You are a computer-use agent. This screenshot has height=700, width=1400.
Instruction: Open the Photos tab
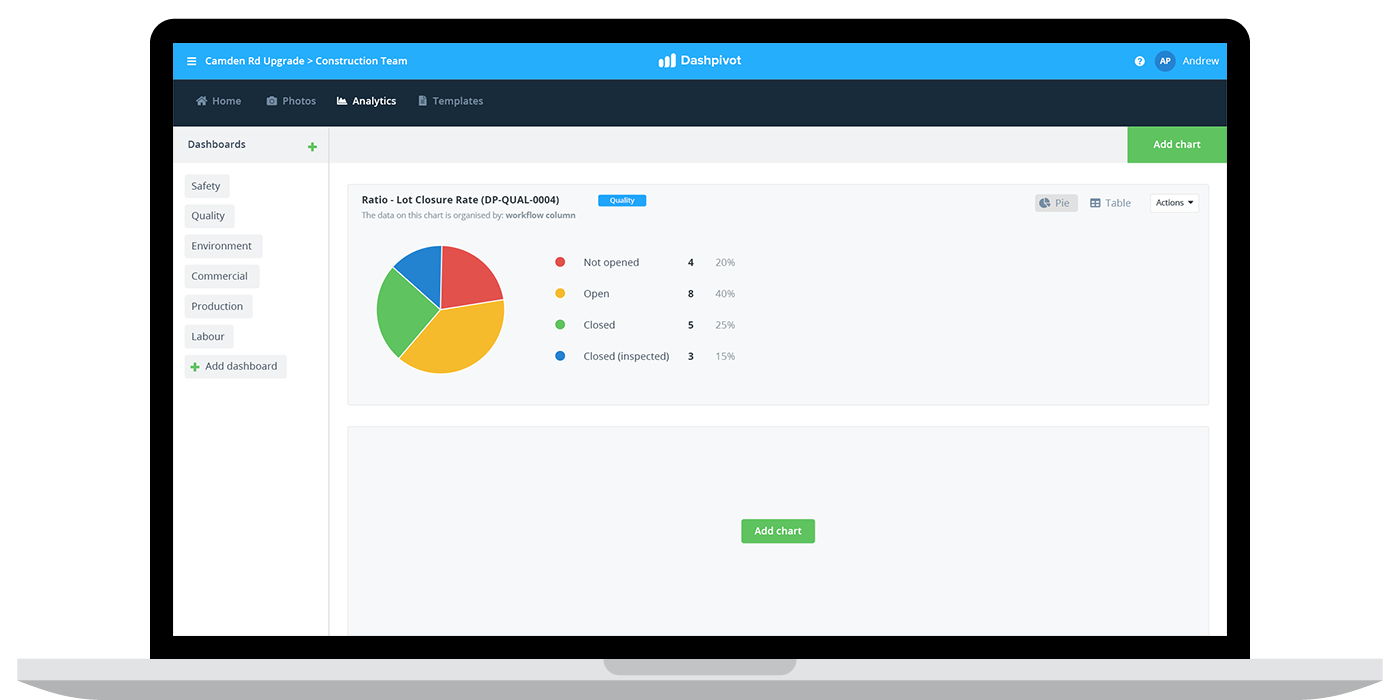click(x=291, y=101)
